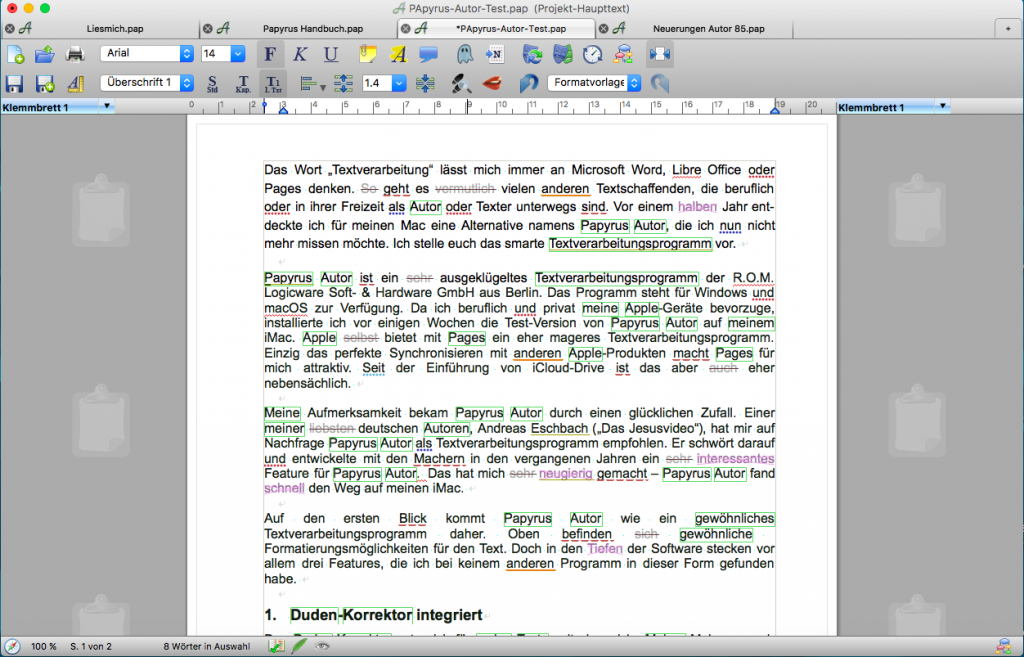Toggle italic formatting with the K button
Viewport: 1024px width, 657px height.
pyautogui.click(x=300, y=54)
